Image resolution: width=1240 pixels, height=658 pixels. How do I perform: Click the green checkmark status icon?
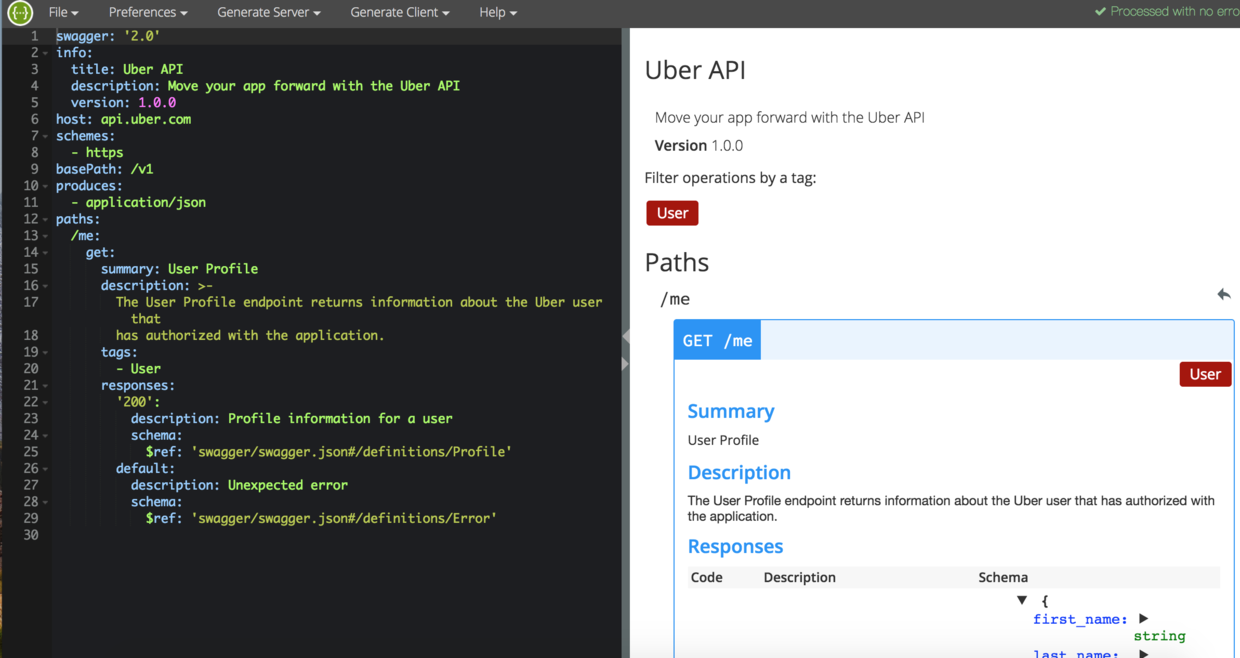click(1100, 12)
